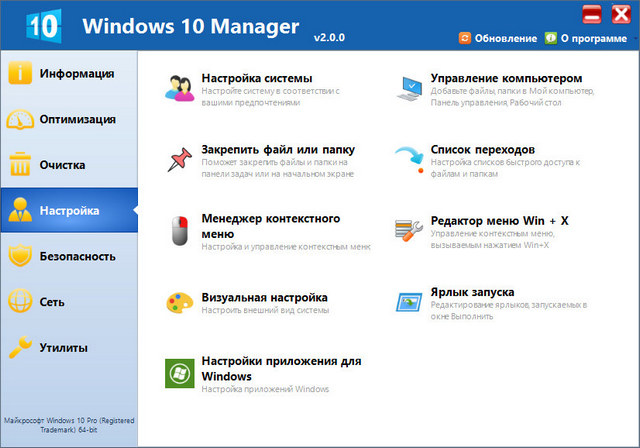Screen dimensions: 640x448
Task: Click the Утилиты wrench icon
Action: [x=20, y=347]
